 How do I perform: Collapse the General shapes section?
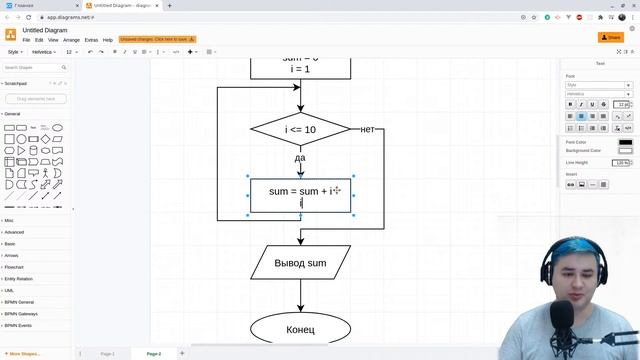click(x=11, y=114)
